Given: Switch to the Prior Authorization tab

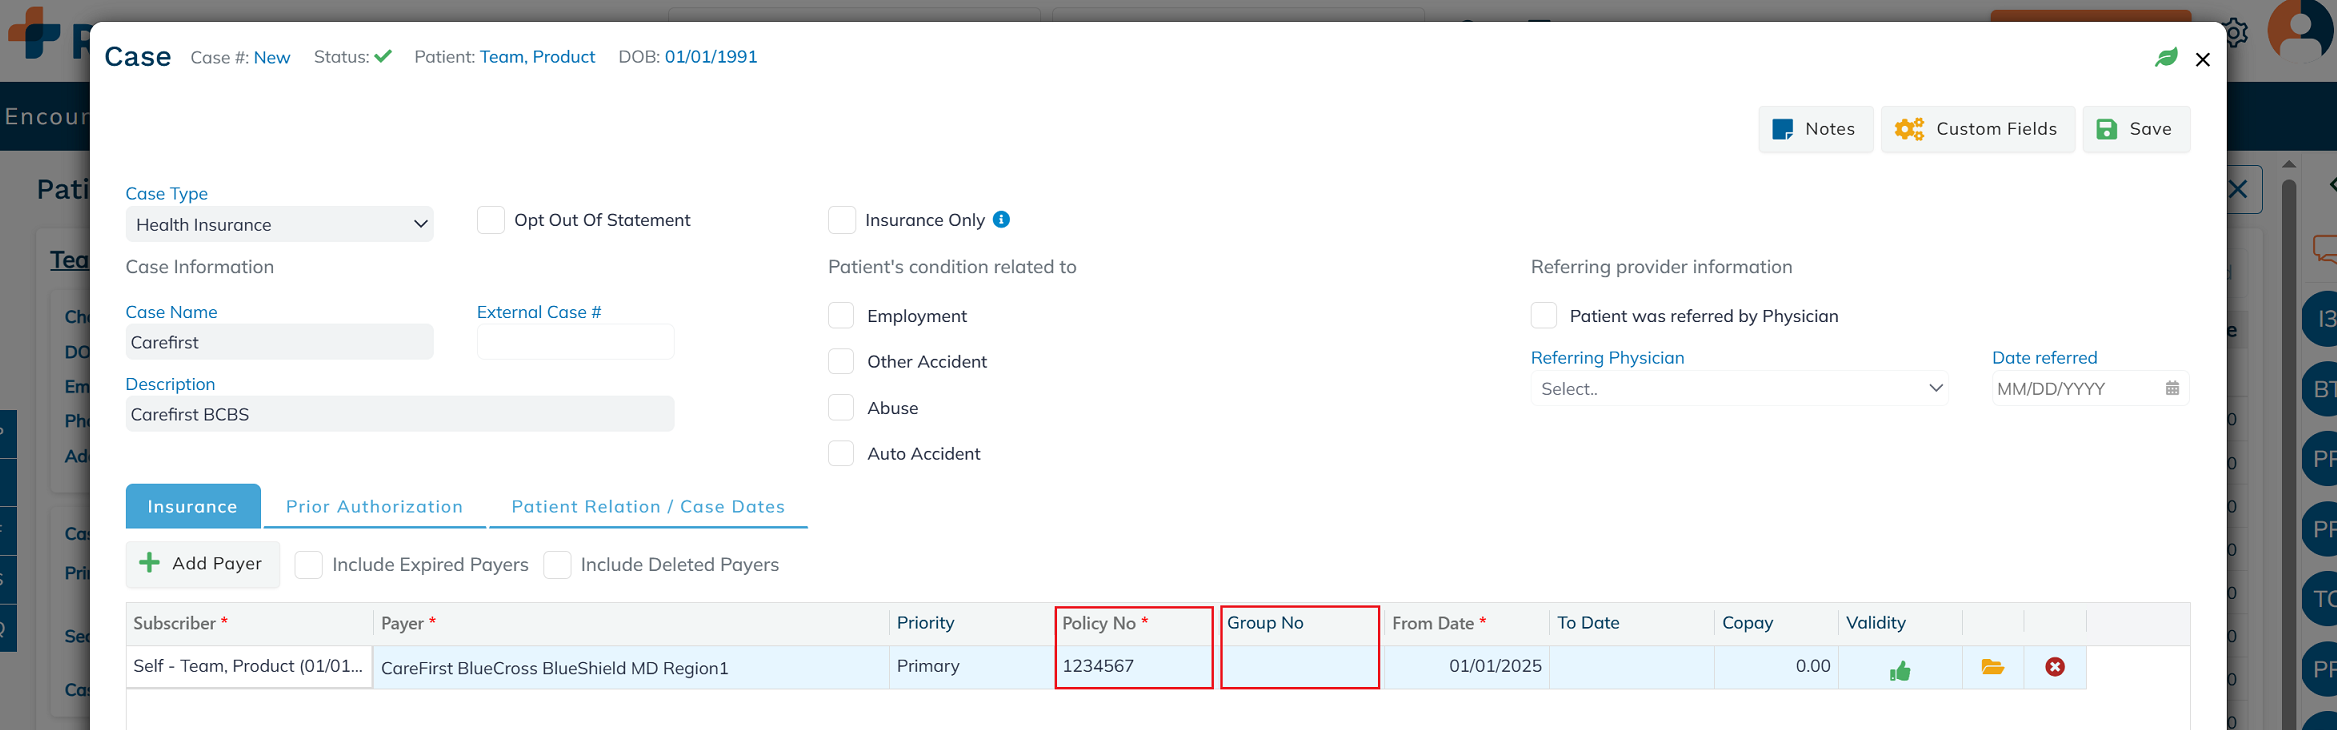Looking at the screenshot, I should click(x=374, y=507).
